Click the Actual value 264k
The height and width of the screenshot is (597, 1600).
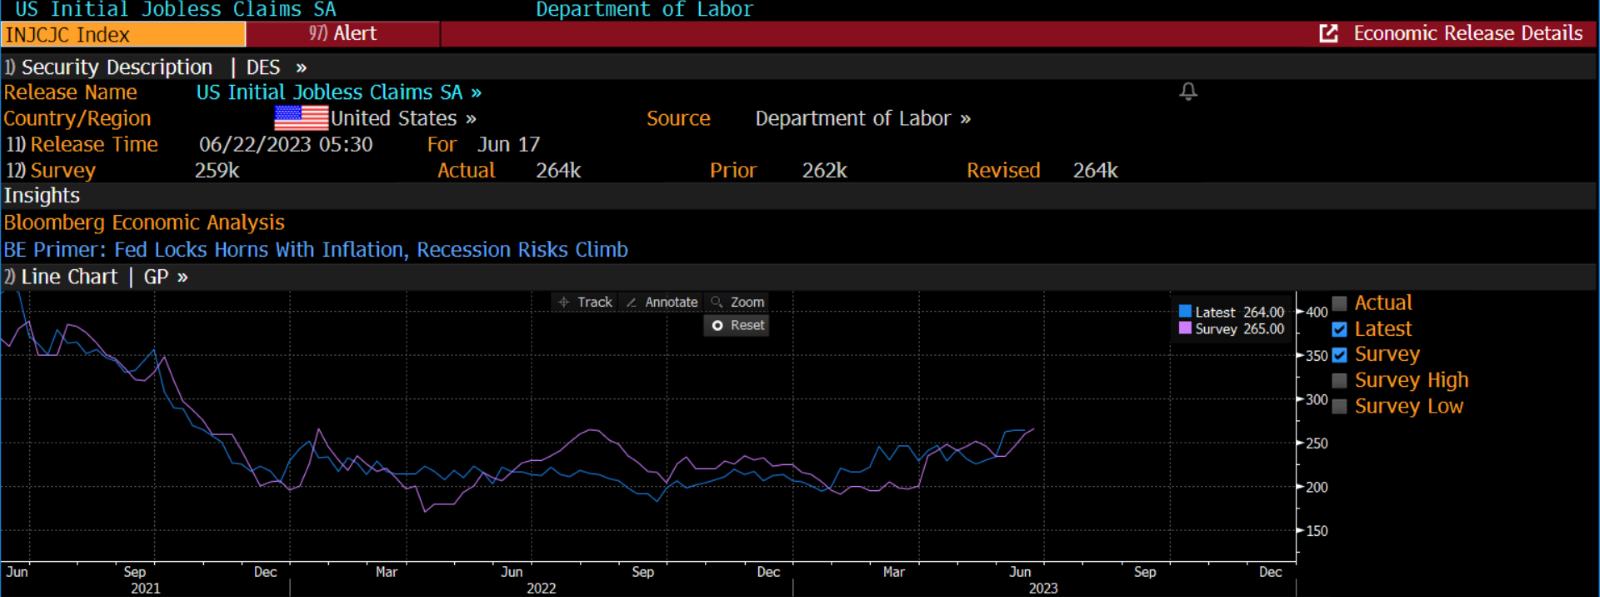[558, 170]
